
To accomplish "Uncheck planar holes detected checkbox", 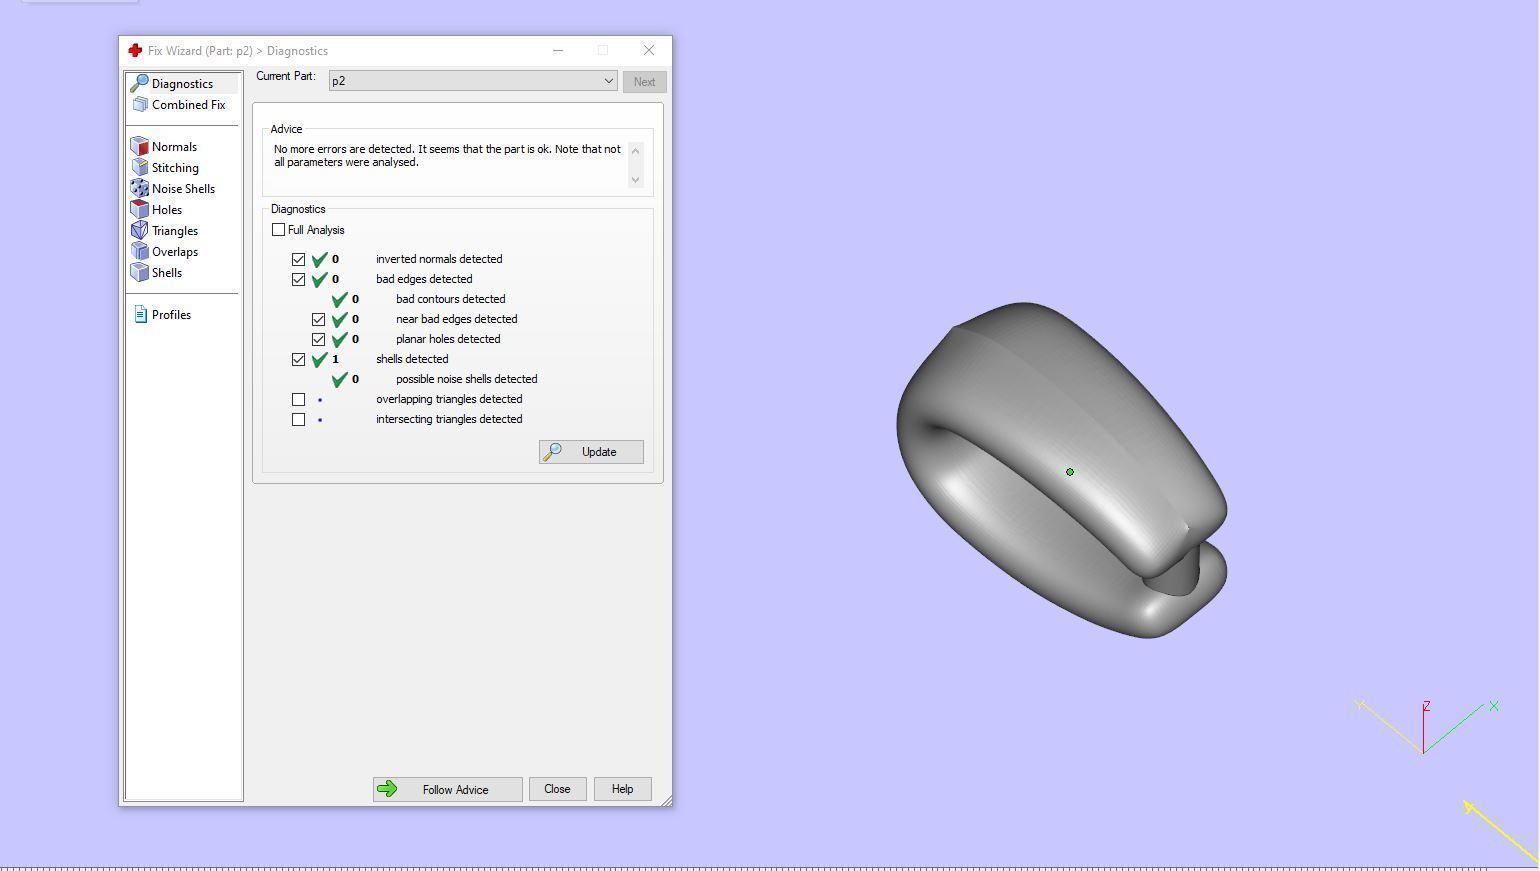I will coord(318,339).
